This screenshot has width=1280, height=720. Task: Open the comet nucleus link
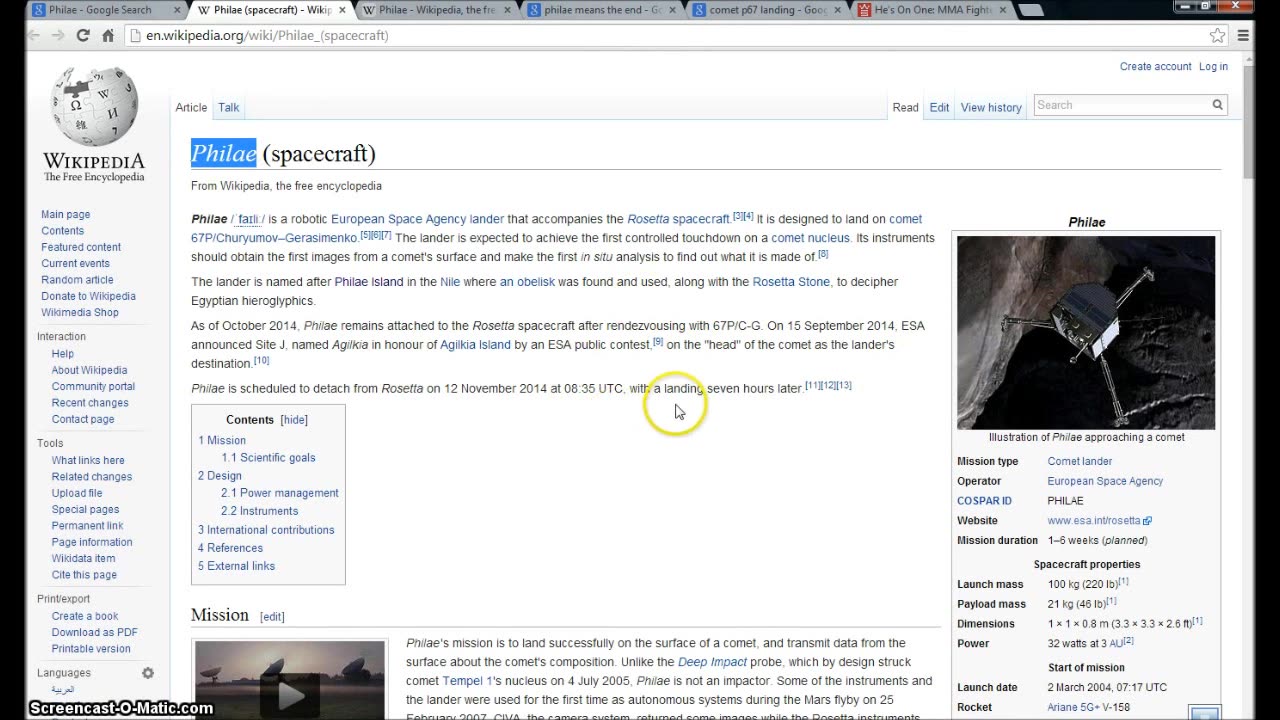(810, 238)
